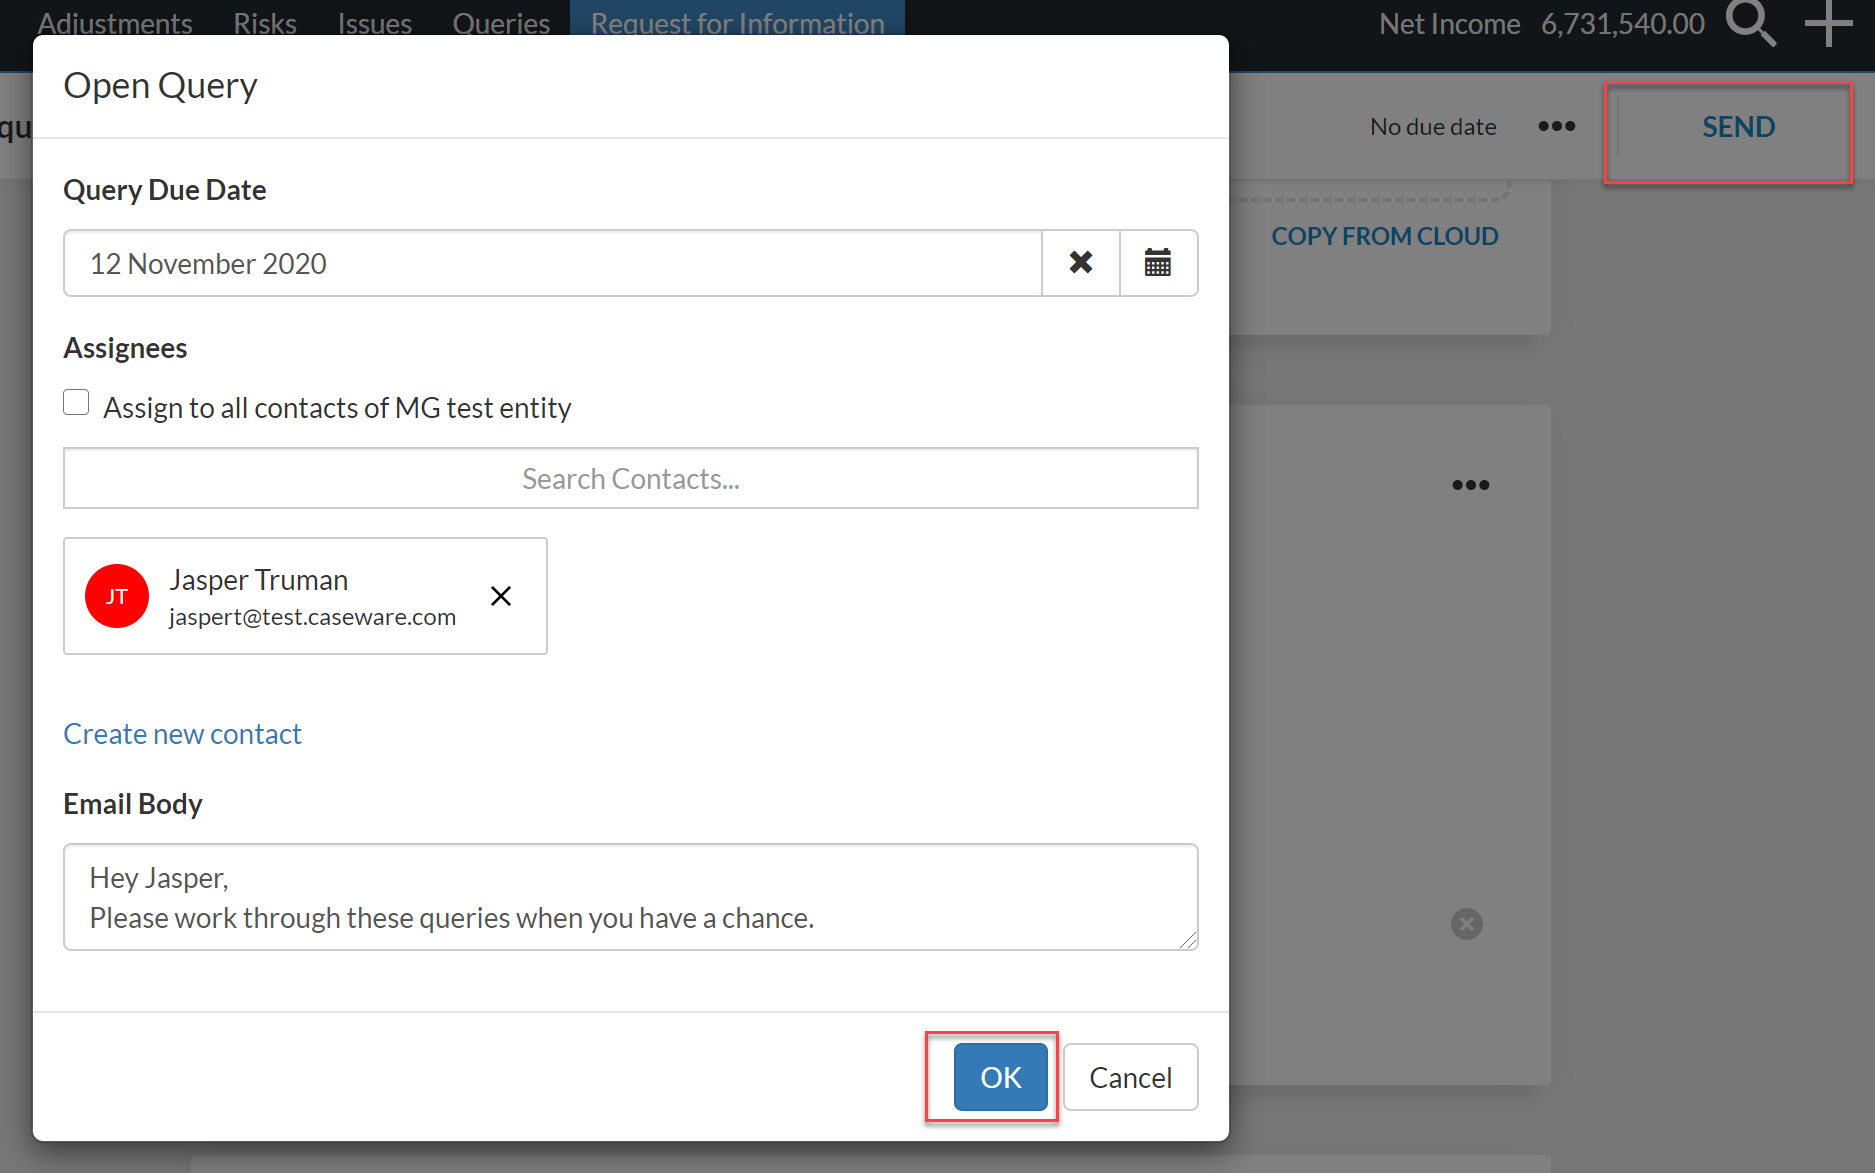This screenshot has width=1875, height=1173.
Task: Click the SEND button
Action: [1739, 127]
